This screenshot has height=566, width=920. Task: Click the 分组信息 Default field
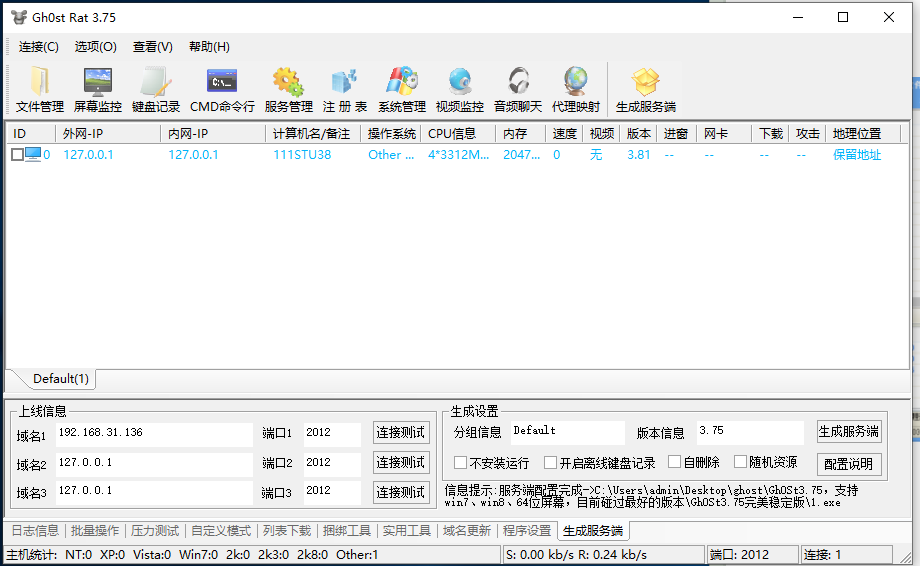(567, 432)
